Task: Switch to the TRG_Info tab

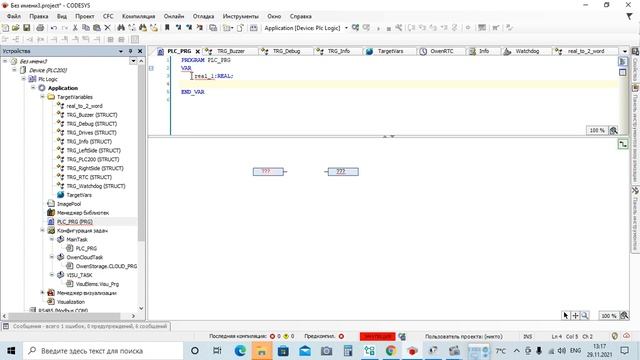Action: (338, 51)
